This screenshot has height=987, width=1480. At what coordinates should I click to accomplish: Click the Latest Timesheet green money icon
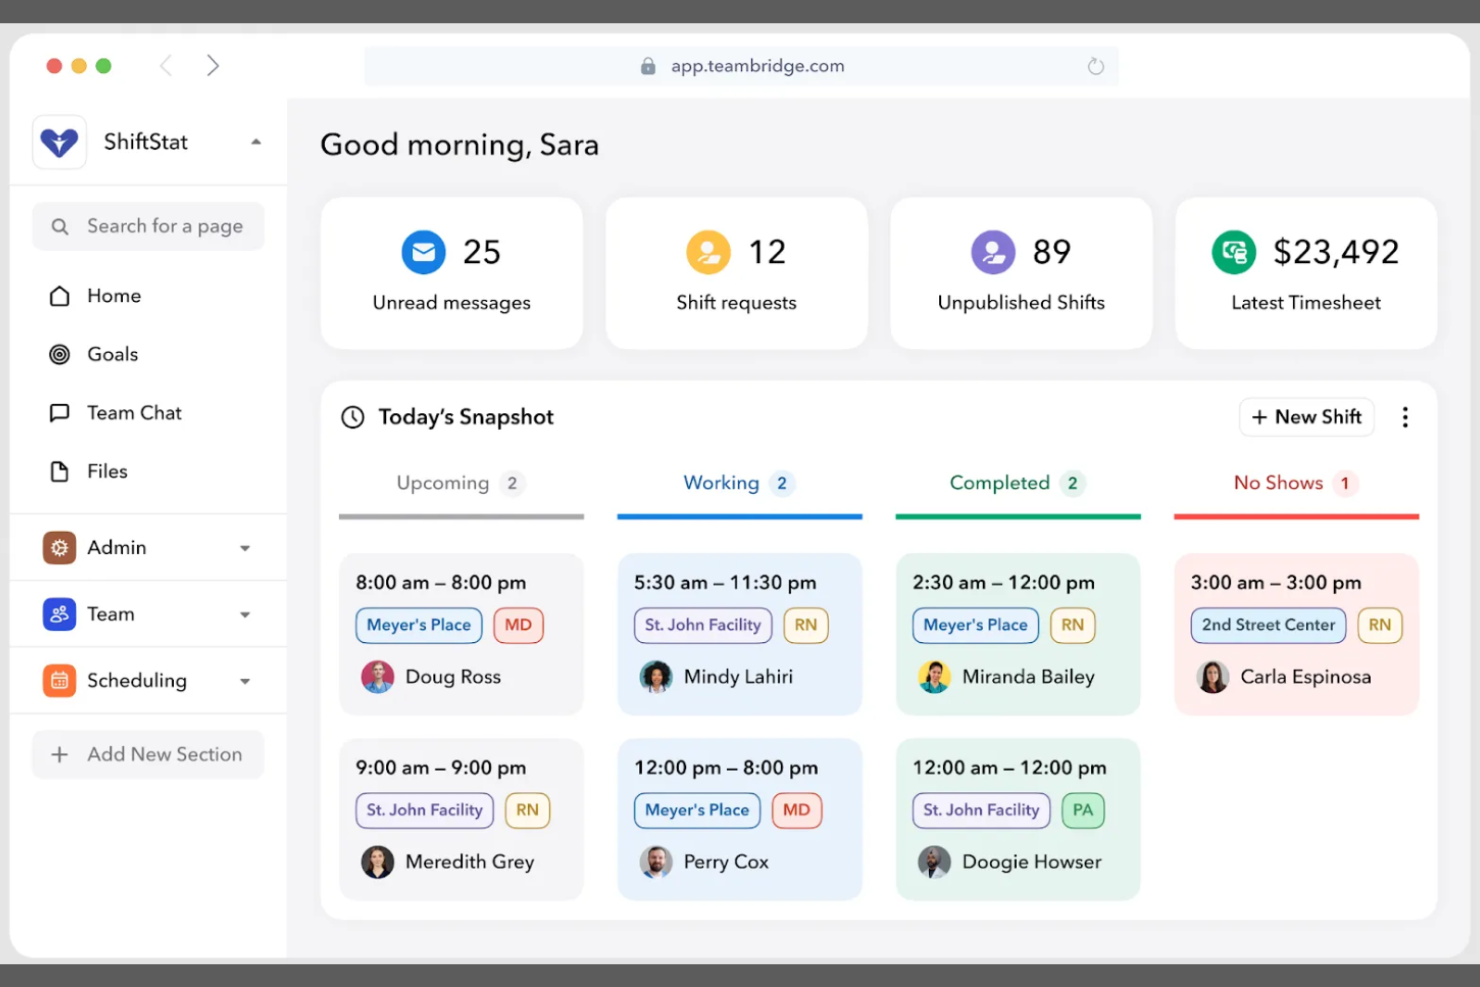point(1234,252)
